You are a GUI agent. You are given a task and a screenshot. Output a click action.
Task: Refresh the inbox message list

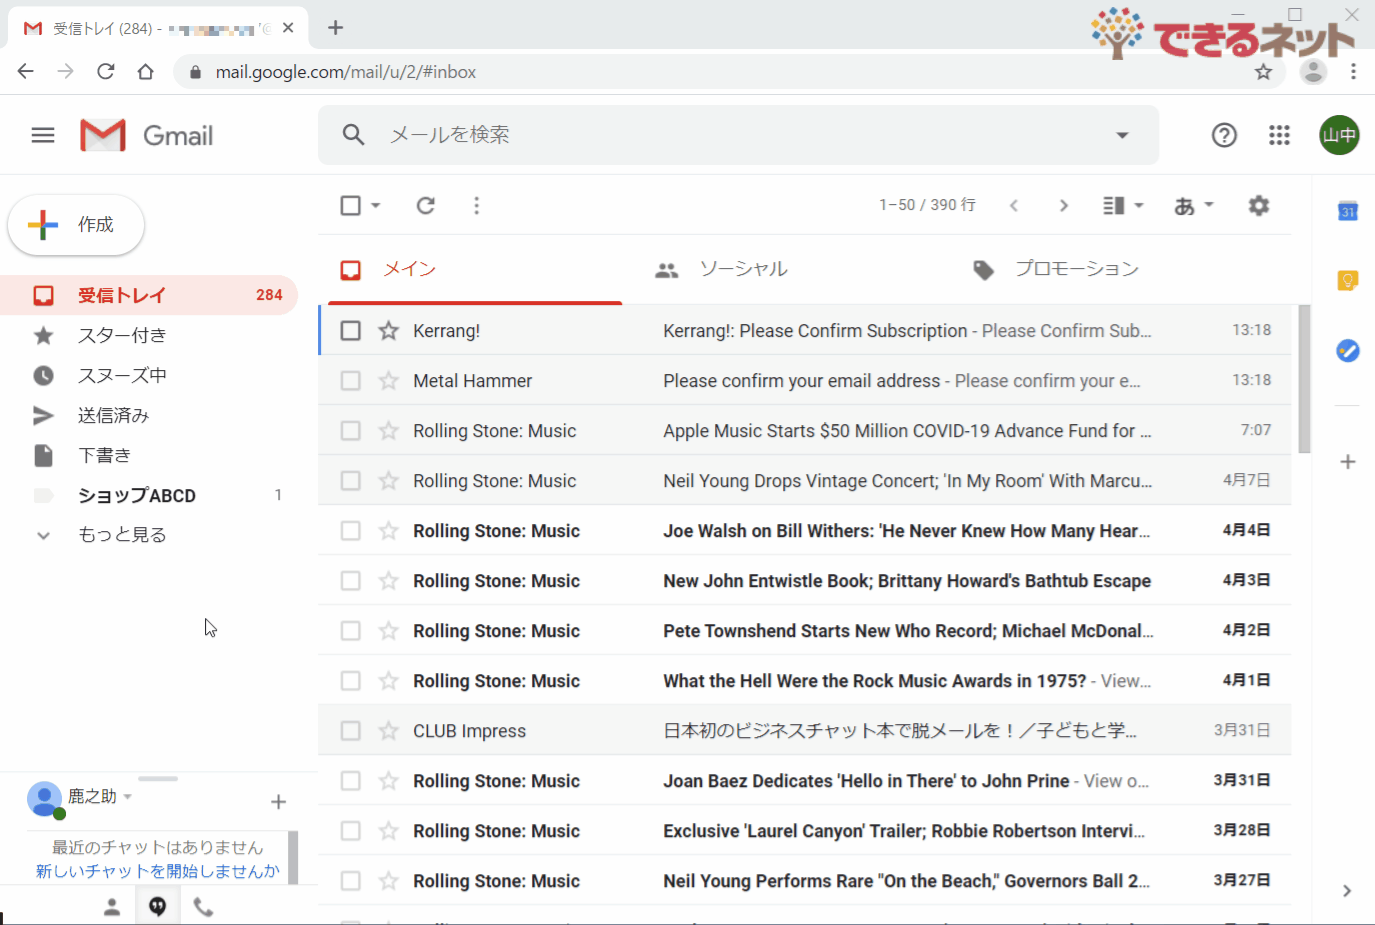click(x=426, y=205)
